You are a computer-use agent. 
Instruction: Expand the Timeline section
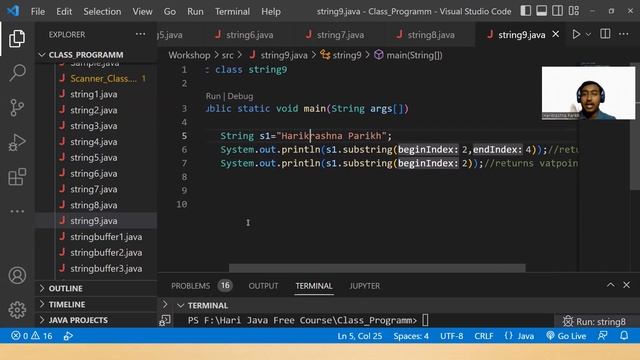pos(96,304)
